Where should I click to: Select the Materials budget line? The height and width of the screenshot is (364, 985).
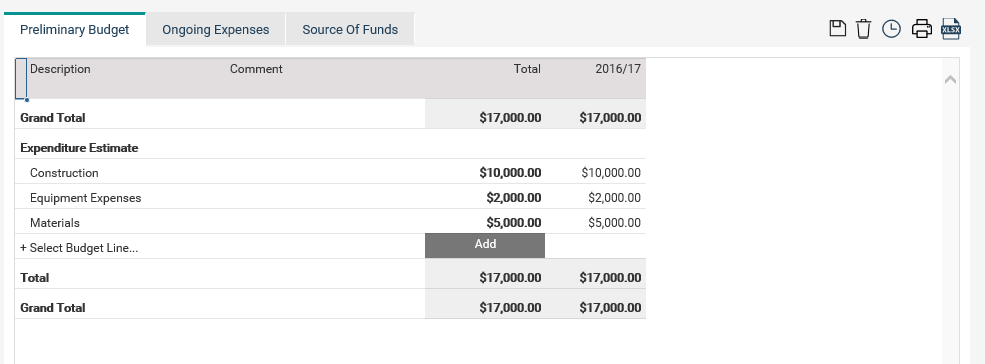tap(55, 223)
